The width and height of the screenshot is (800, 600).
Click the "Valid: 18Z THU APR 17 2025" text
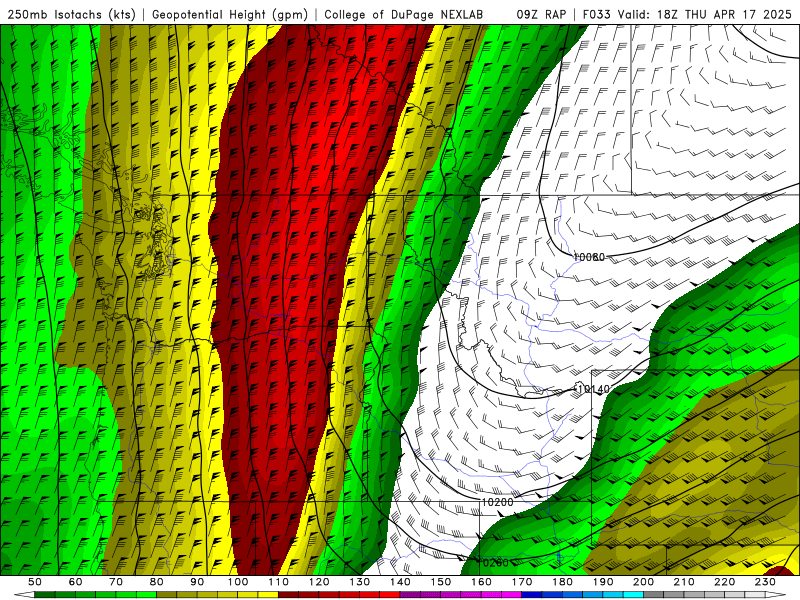coord(704,14)
